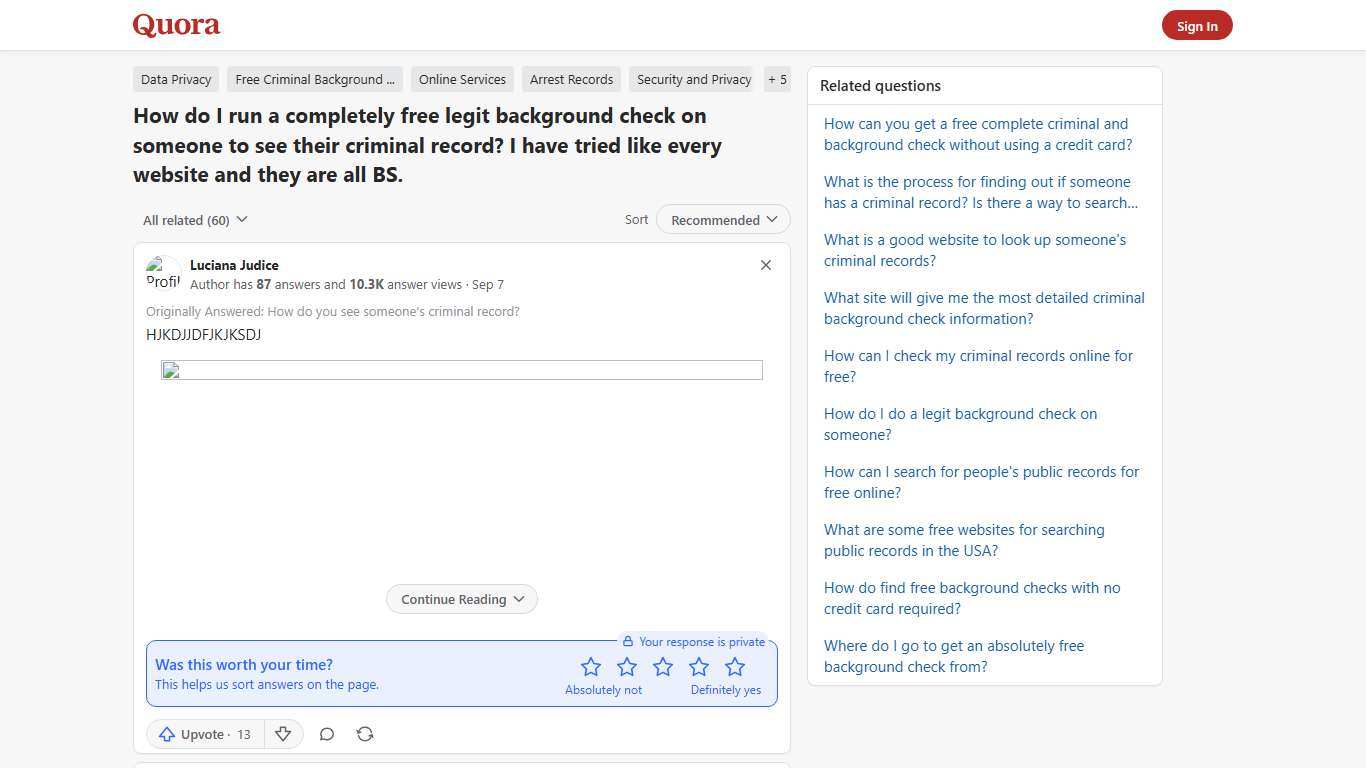Downvote the answer
This screenshot has height=768, width=1366.
point(283,734)
